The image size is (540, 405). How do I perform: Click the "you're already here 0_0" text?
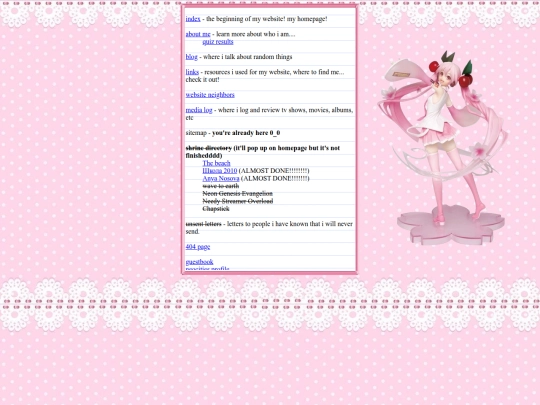(x=246, y=133)
